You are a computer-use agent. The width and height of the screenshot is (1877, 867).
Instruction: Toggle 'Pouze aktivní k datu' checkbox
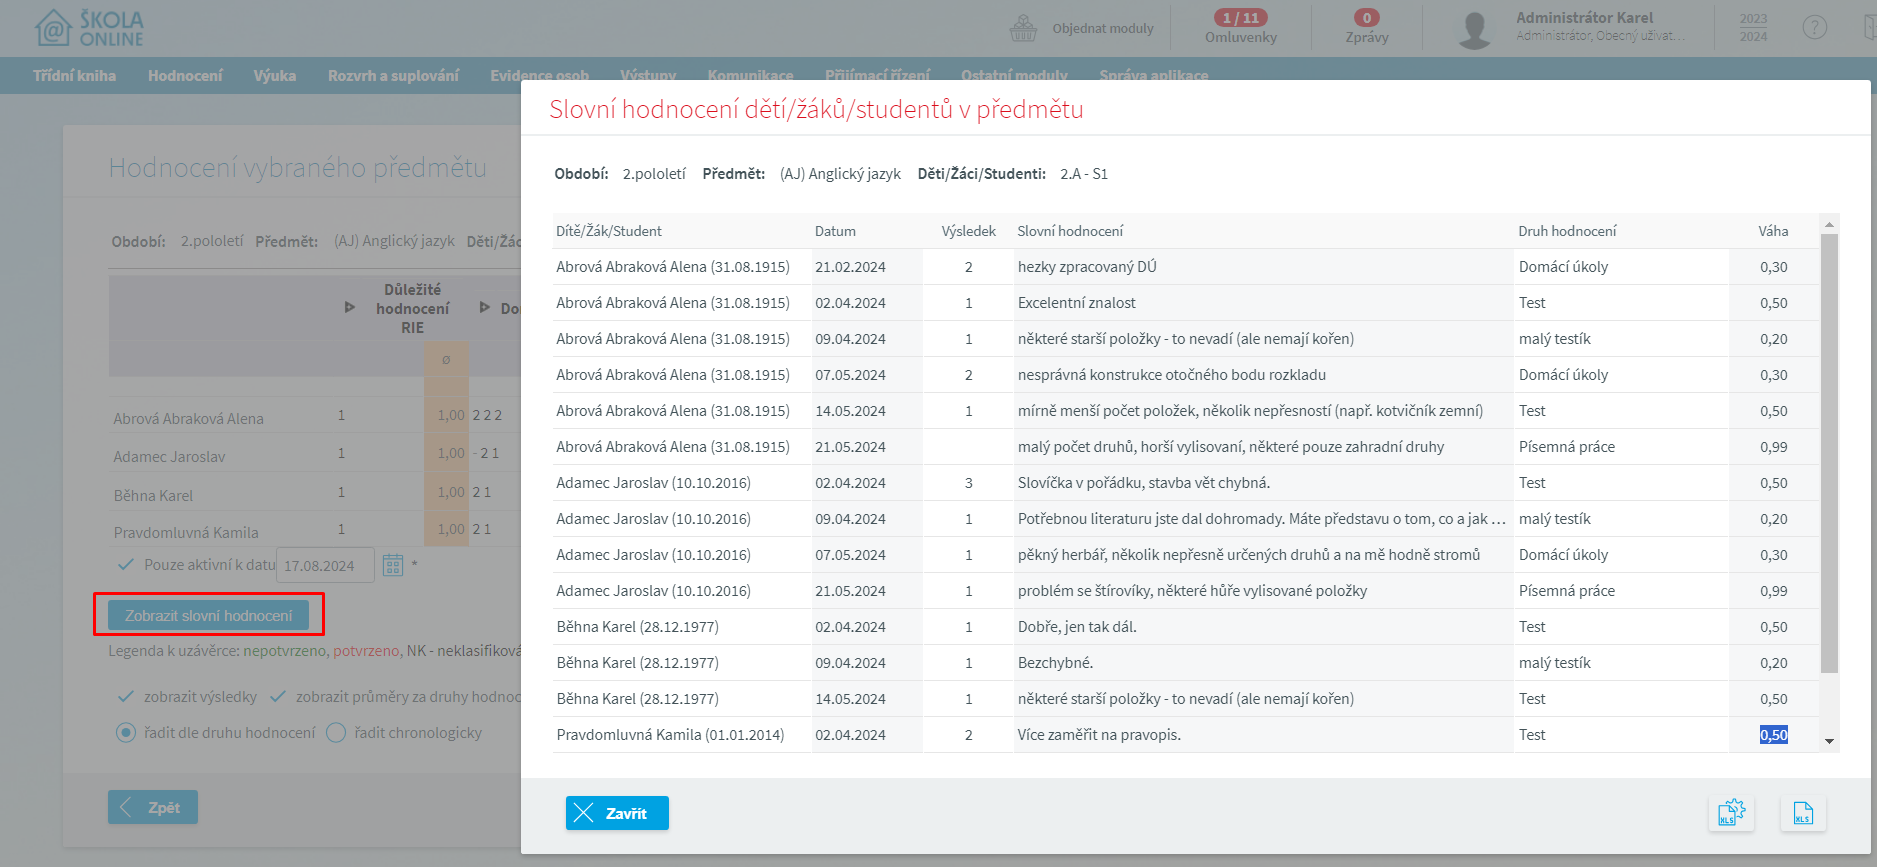point(126,565)
